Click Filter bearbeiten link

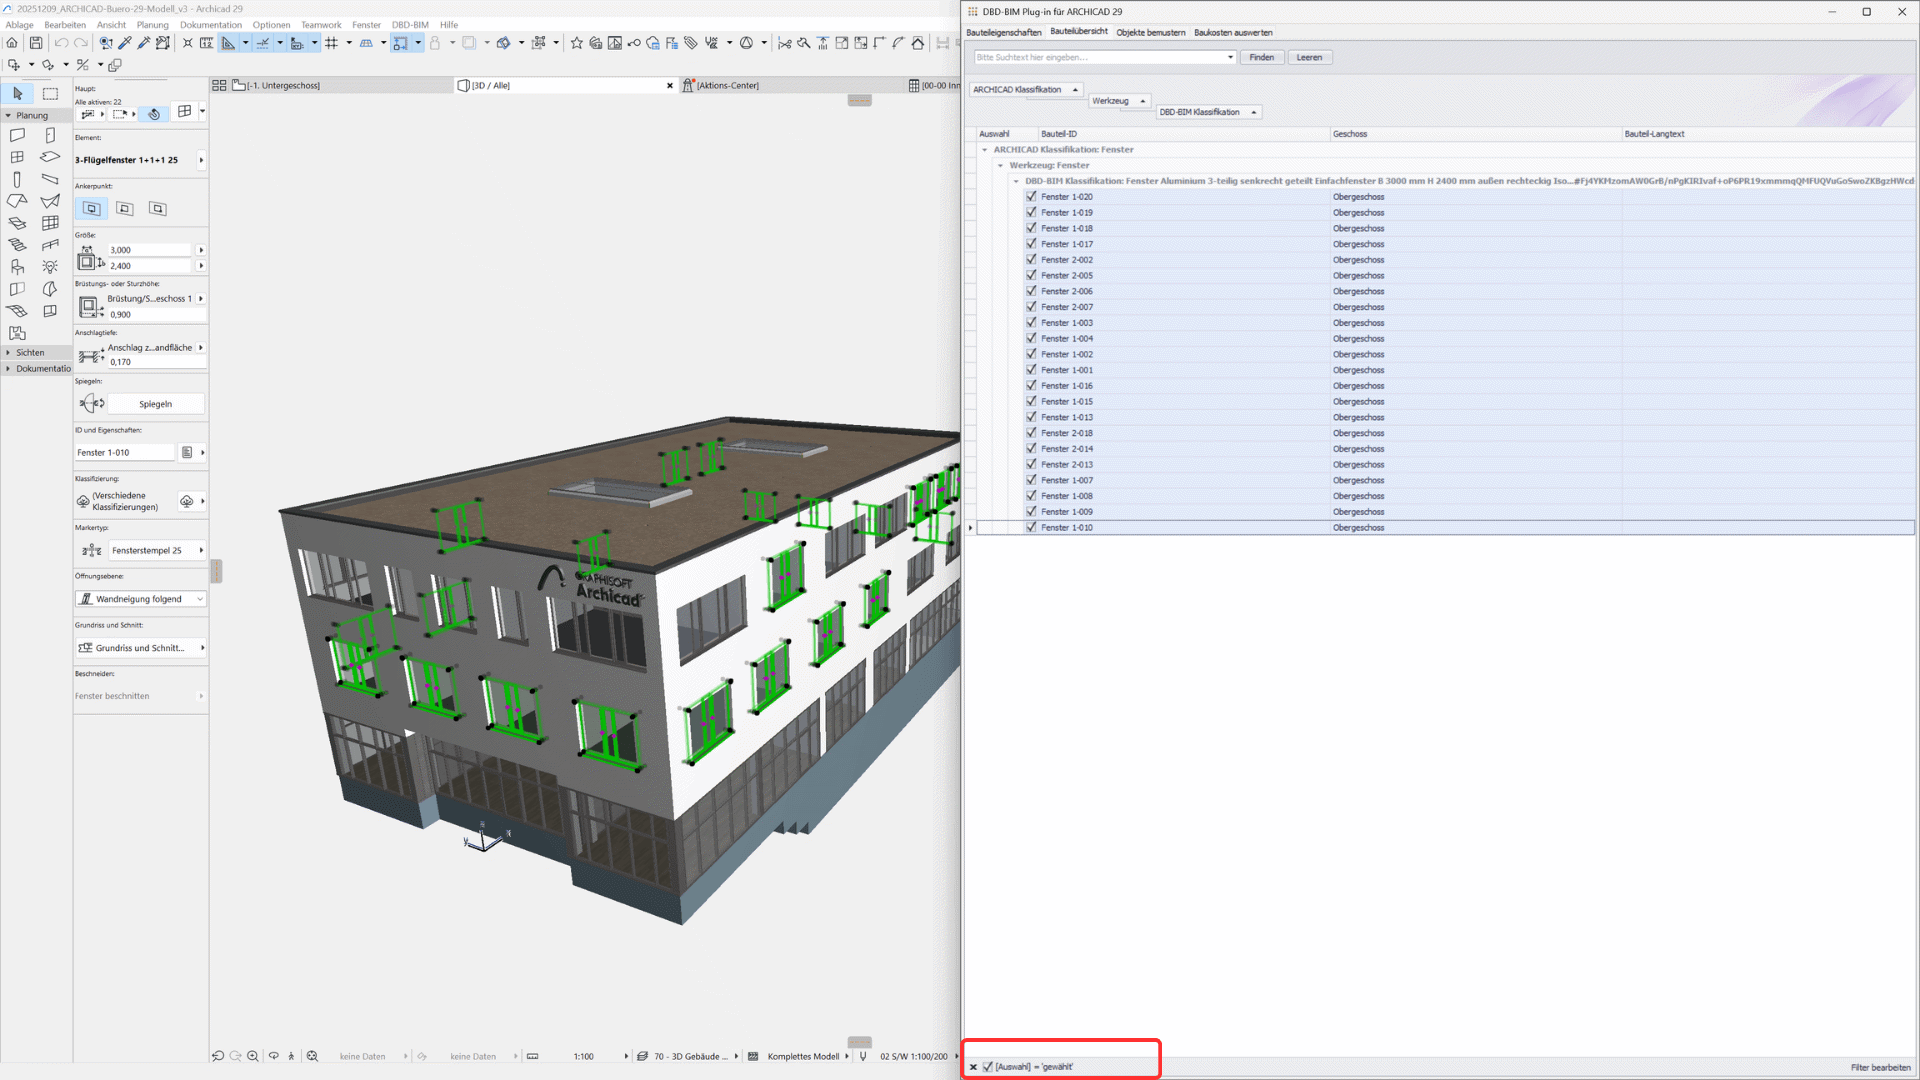coord(1880,1068)
